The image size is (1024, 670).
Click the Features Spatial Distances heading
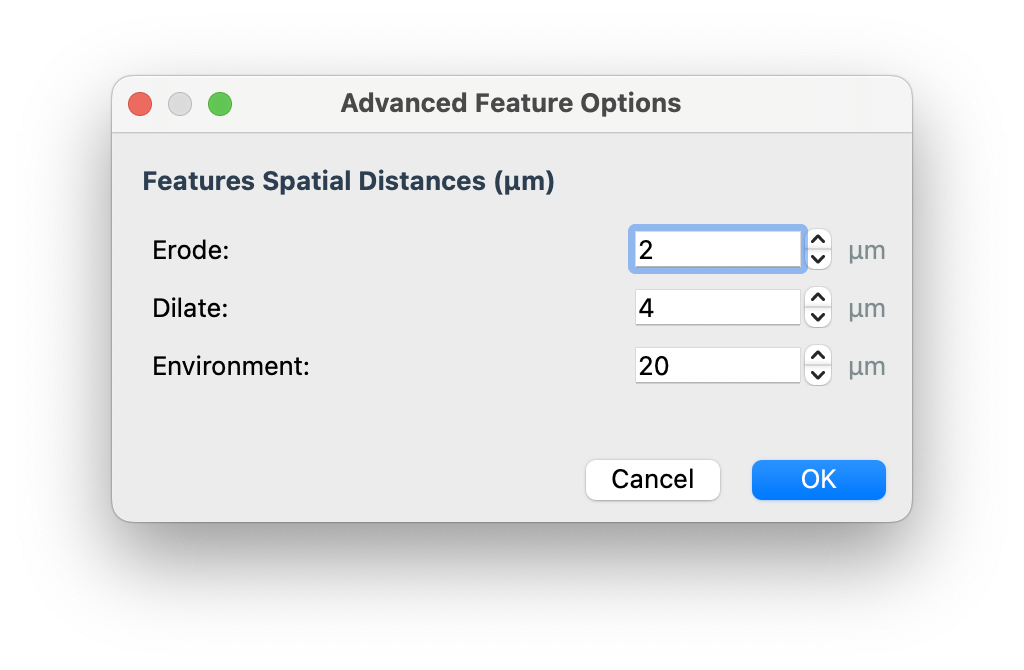point(348,181)
